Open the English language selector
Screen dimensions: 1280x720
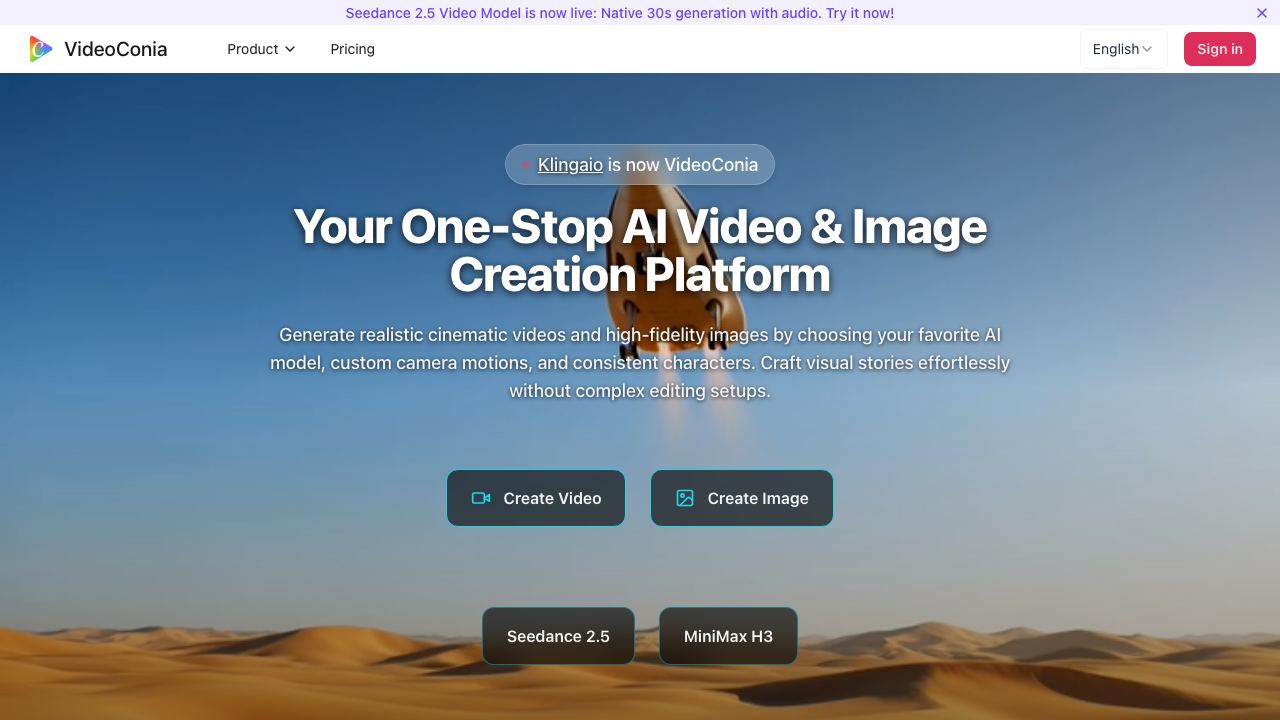tap(1123, 49)
